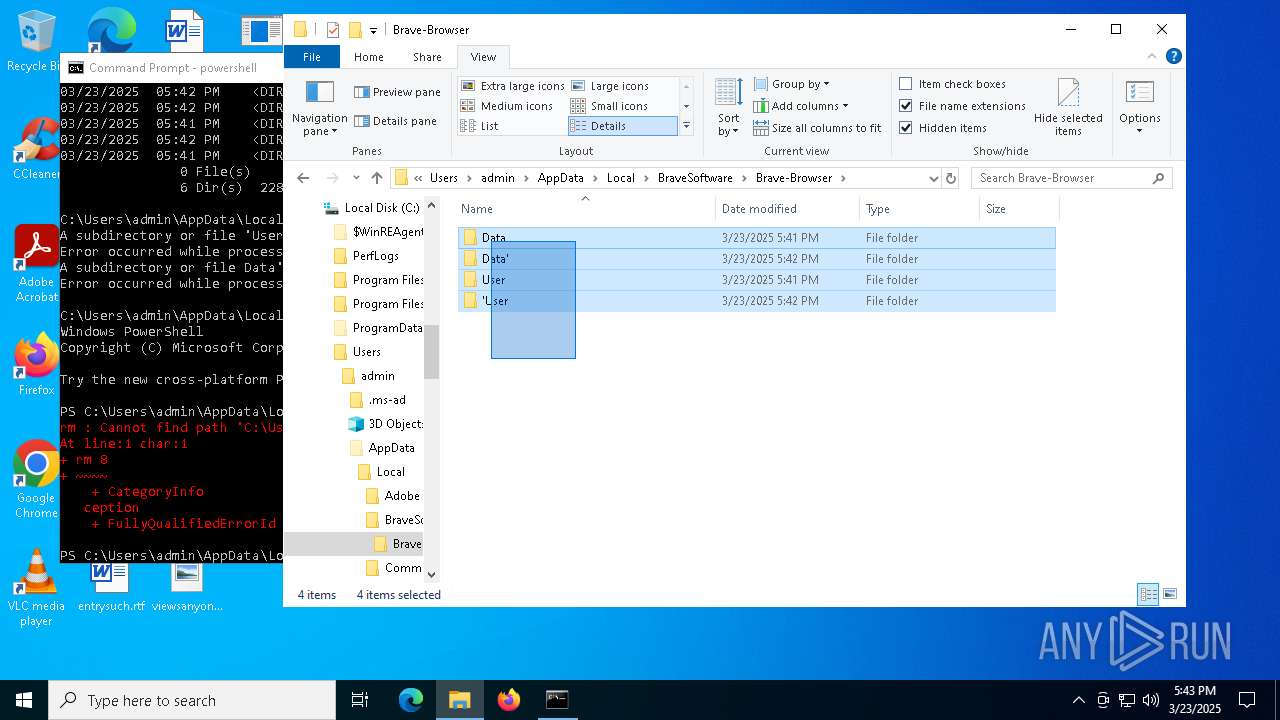The height and width of the screenshot is (720, 1280).
Task: Choose Extra large icons layout
Action: (513, 86)
